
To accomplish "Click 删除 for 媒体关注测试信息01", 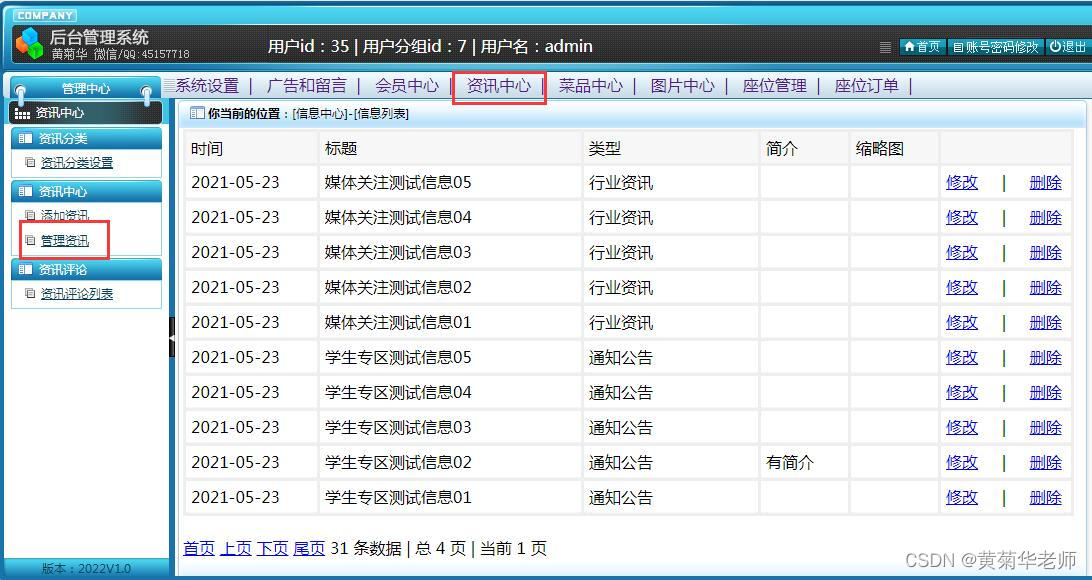I will [1045, 322].
